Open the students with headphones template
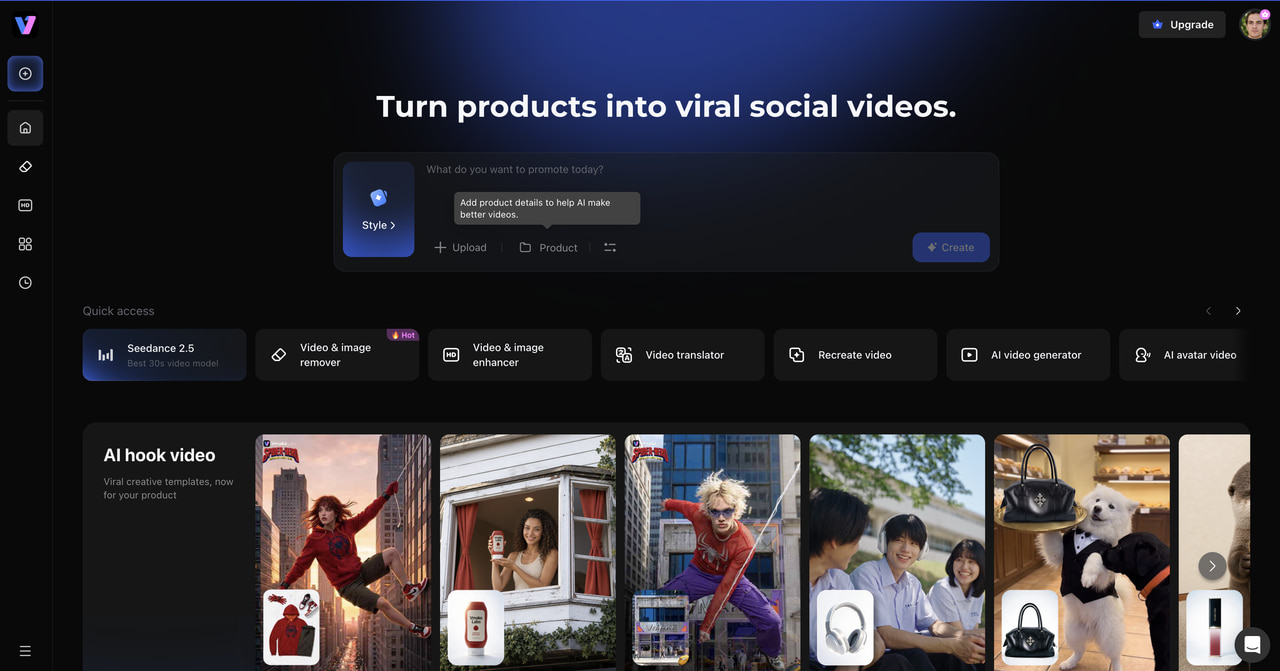The width and height of the screenshot is (1280, 671). (897, 552)
